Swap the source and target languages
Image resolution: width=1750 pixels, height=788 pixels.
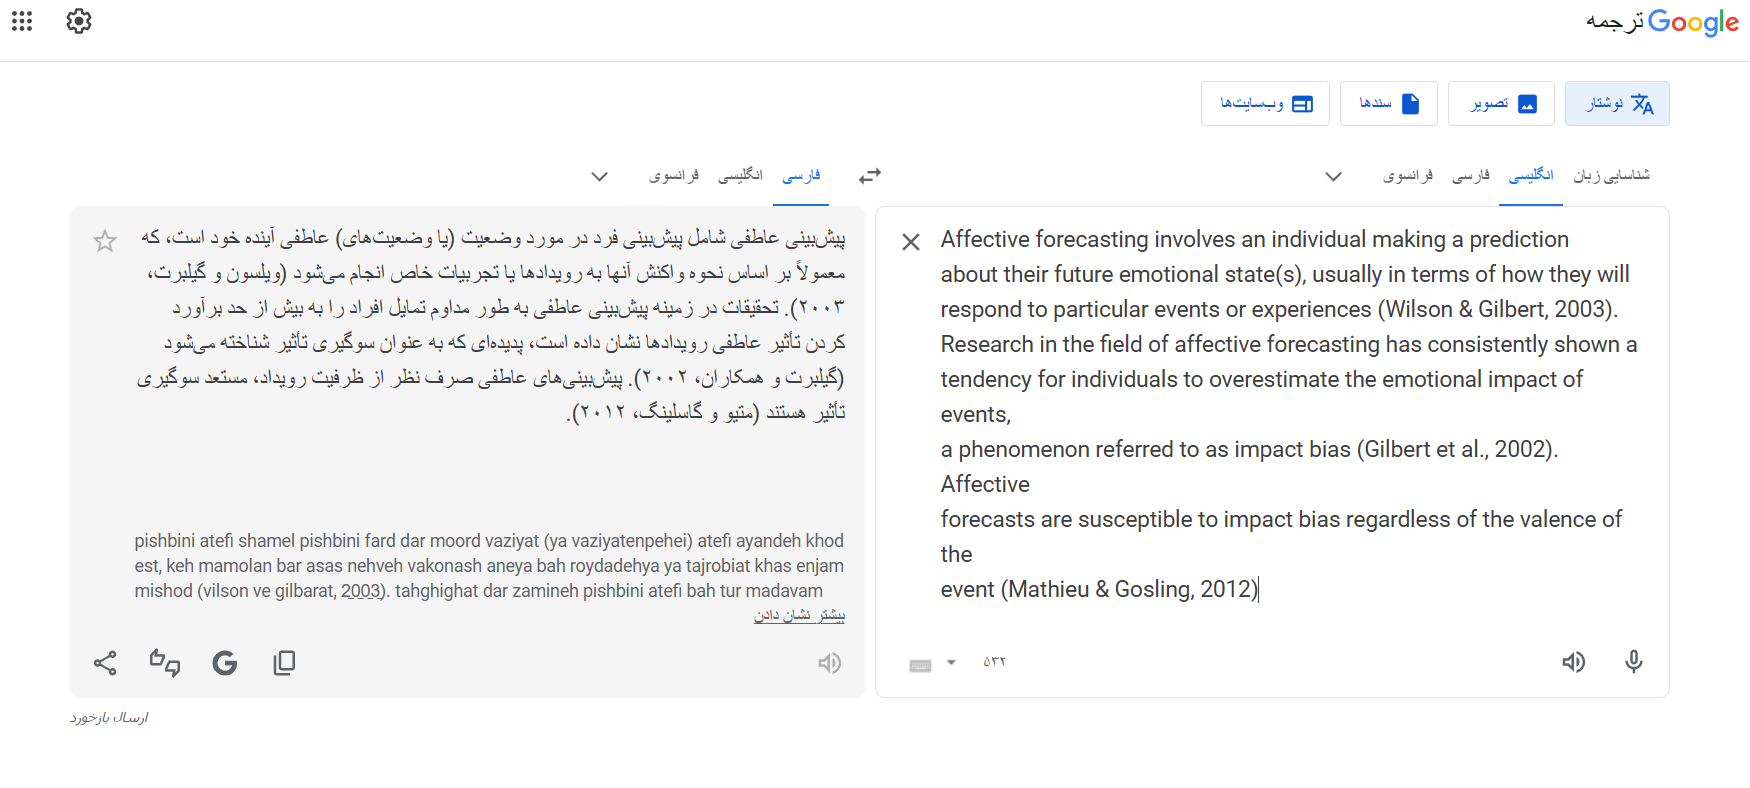[x=870, y=176]
